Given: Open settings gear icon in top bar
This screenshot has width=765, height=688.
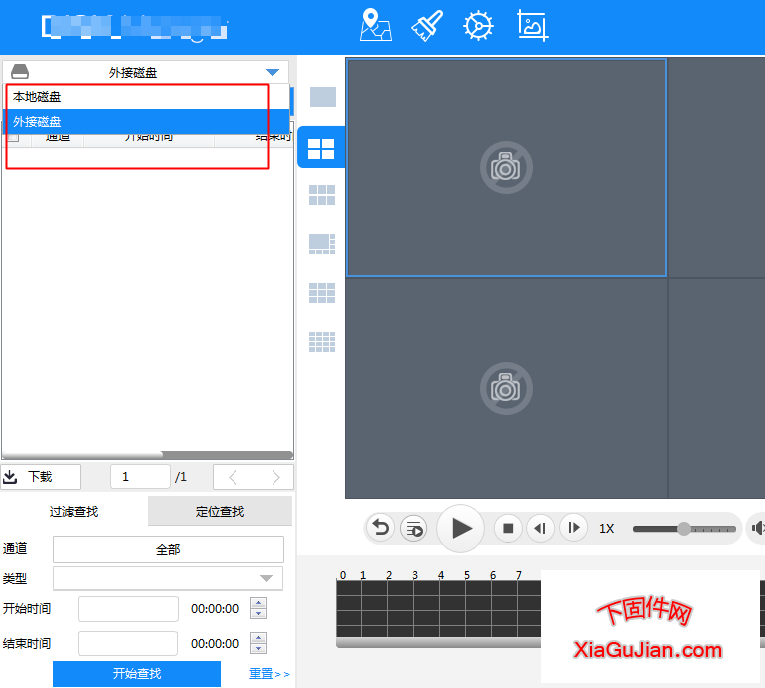Looking at the screenshot, I should (x=478, y=26).
